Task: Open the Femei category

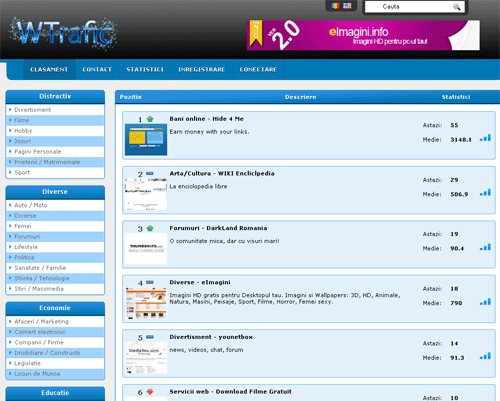Action: tap(55, 226)
